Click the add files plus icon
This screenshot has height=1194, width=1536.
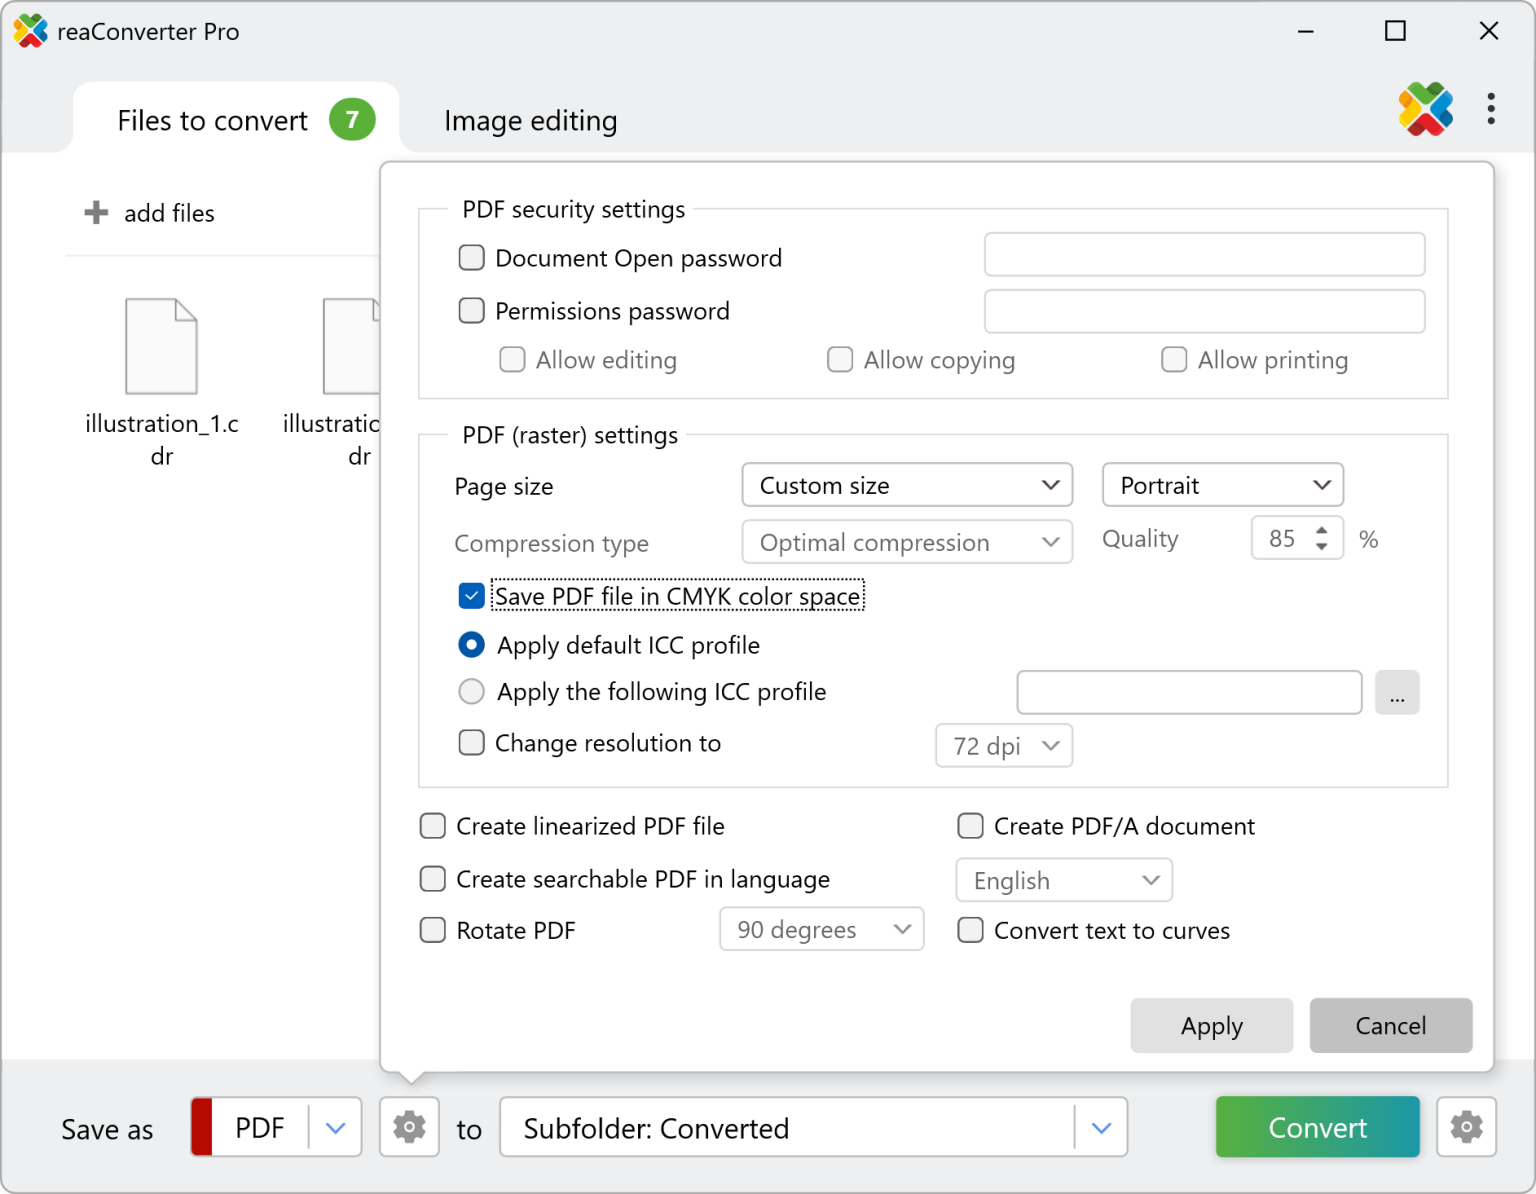(95, 212)
